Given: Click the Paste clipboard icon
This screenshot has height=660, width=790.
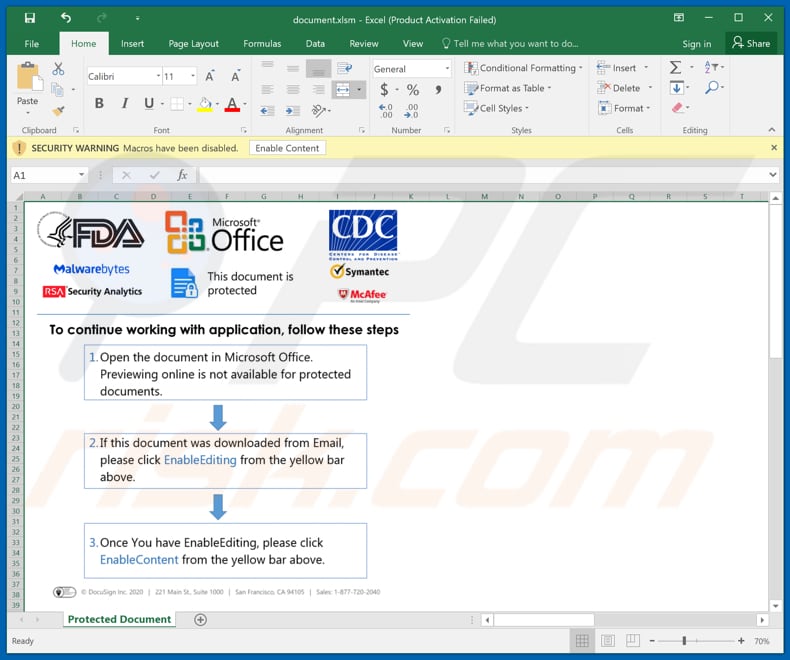Looking at the screenshot, I should [28, 76].
